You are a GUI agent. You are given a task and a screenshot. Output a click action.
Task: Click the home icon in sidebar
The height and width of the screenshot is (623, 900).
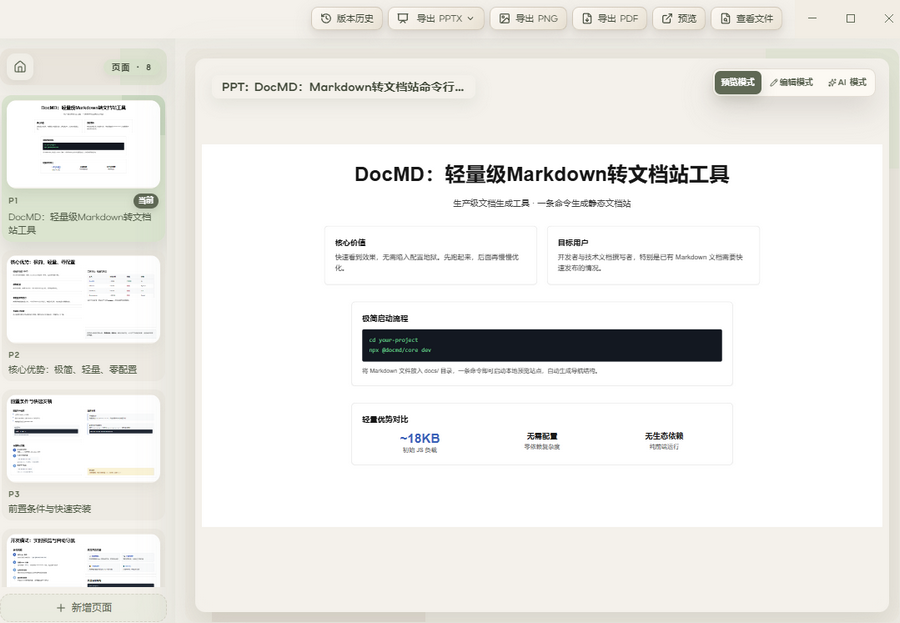pyautogui.click(x=20, y=67)
